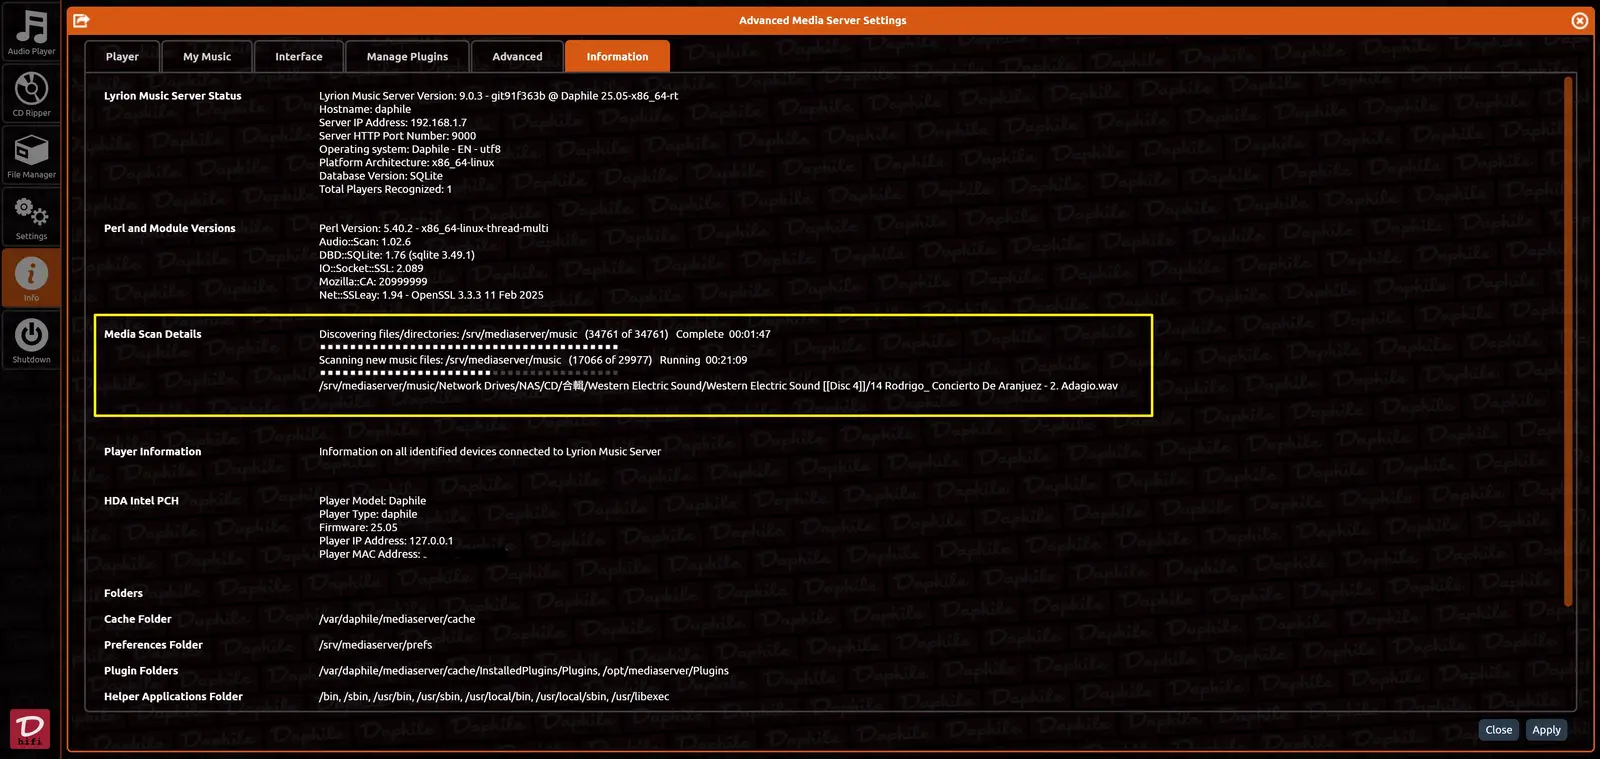
Task: Open the CD Ripper tool
Action: (31, 94)
